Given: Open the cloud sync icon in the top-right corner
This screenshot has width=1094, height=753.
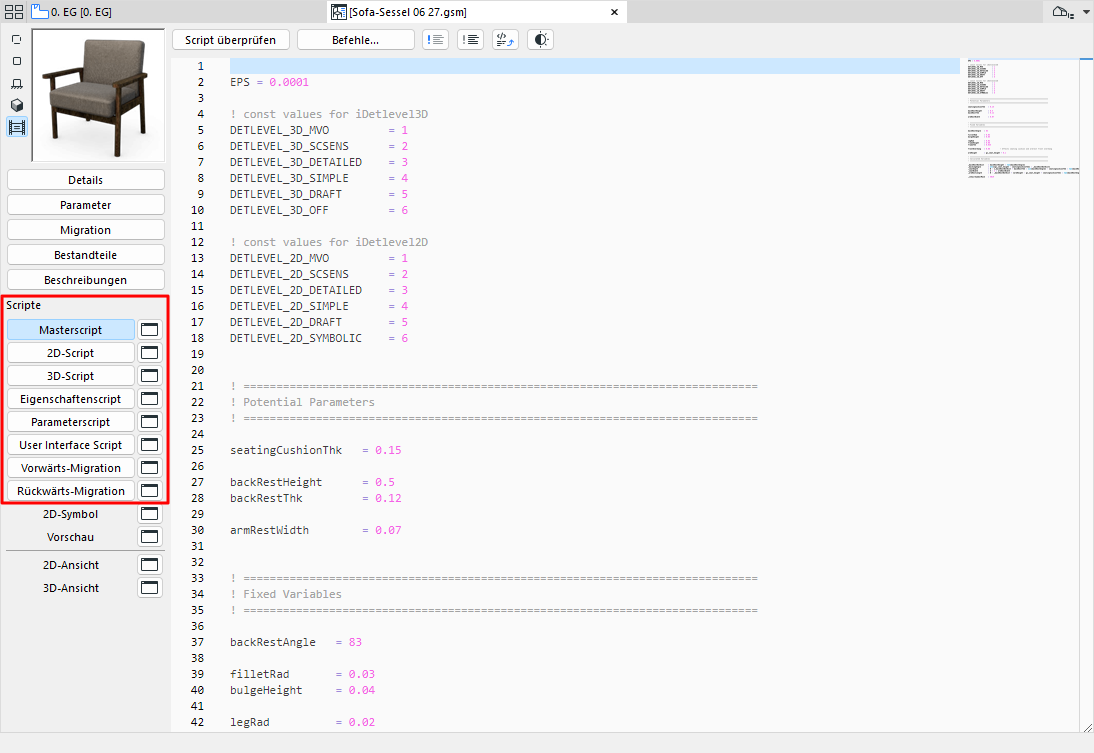Looking at the screenshot, I should (1063, 11).
